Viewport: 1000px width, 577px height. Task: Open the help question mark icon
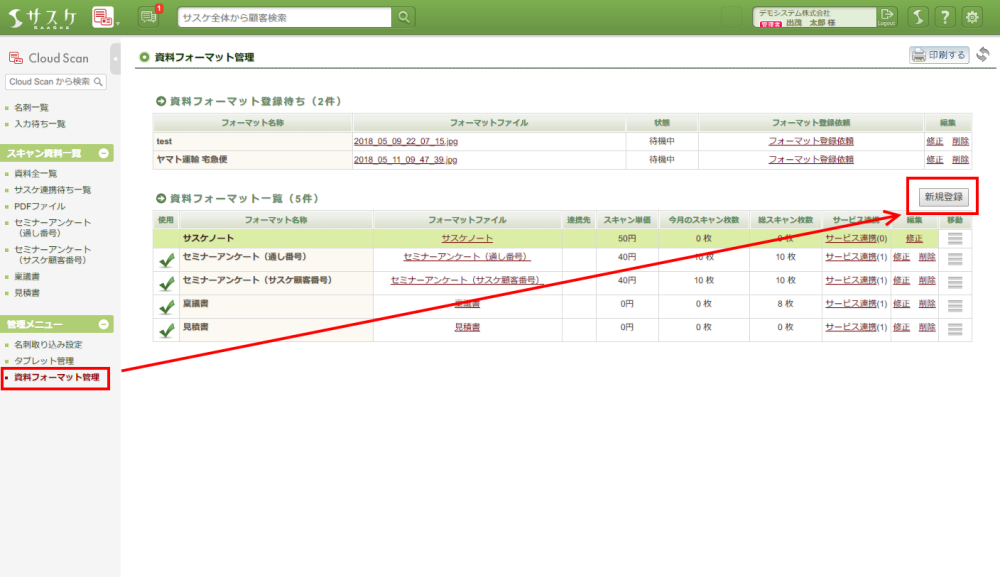pos(944,17)
